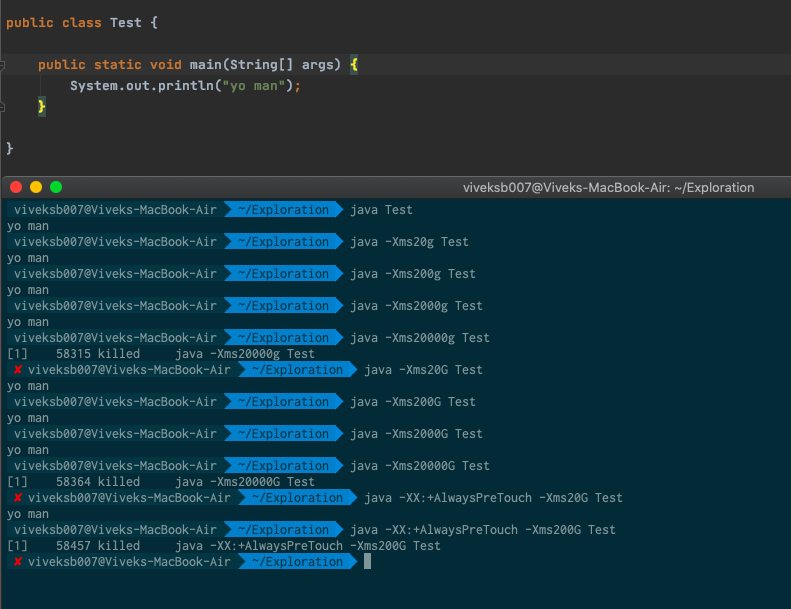Click the red X on the last prompt
Screen dimensions: 791x609
tap(18, 562)
